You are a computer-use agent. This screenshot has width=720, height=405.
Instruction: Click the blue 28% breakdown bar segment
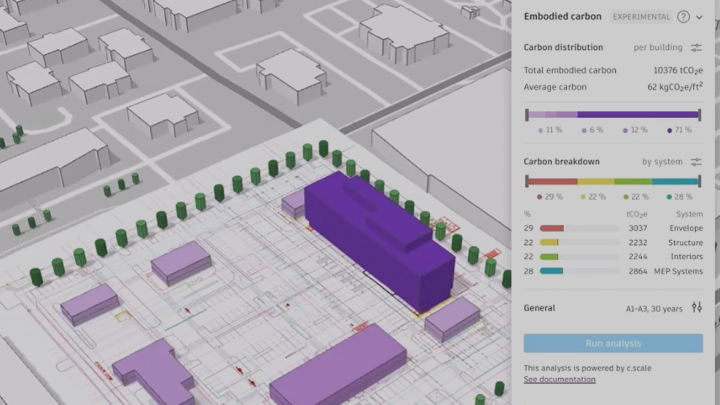tap(675, 181)
